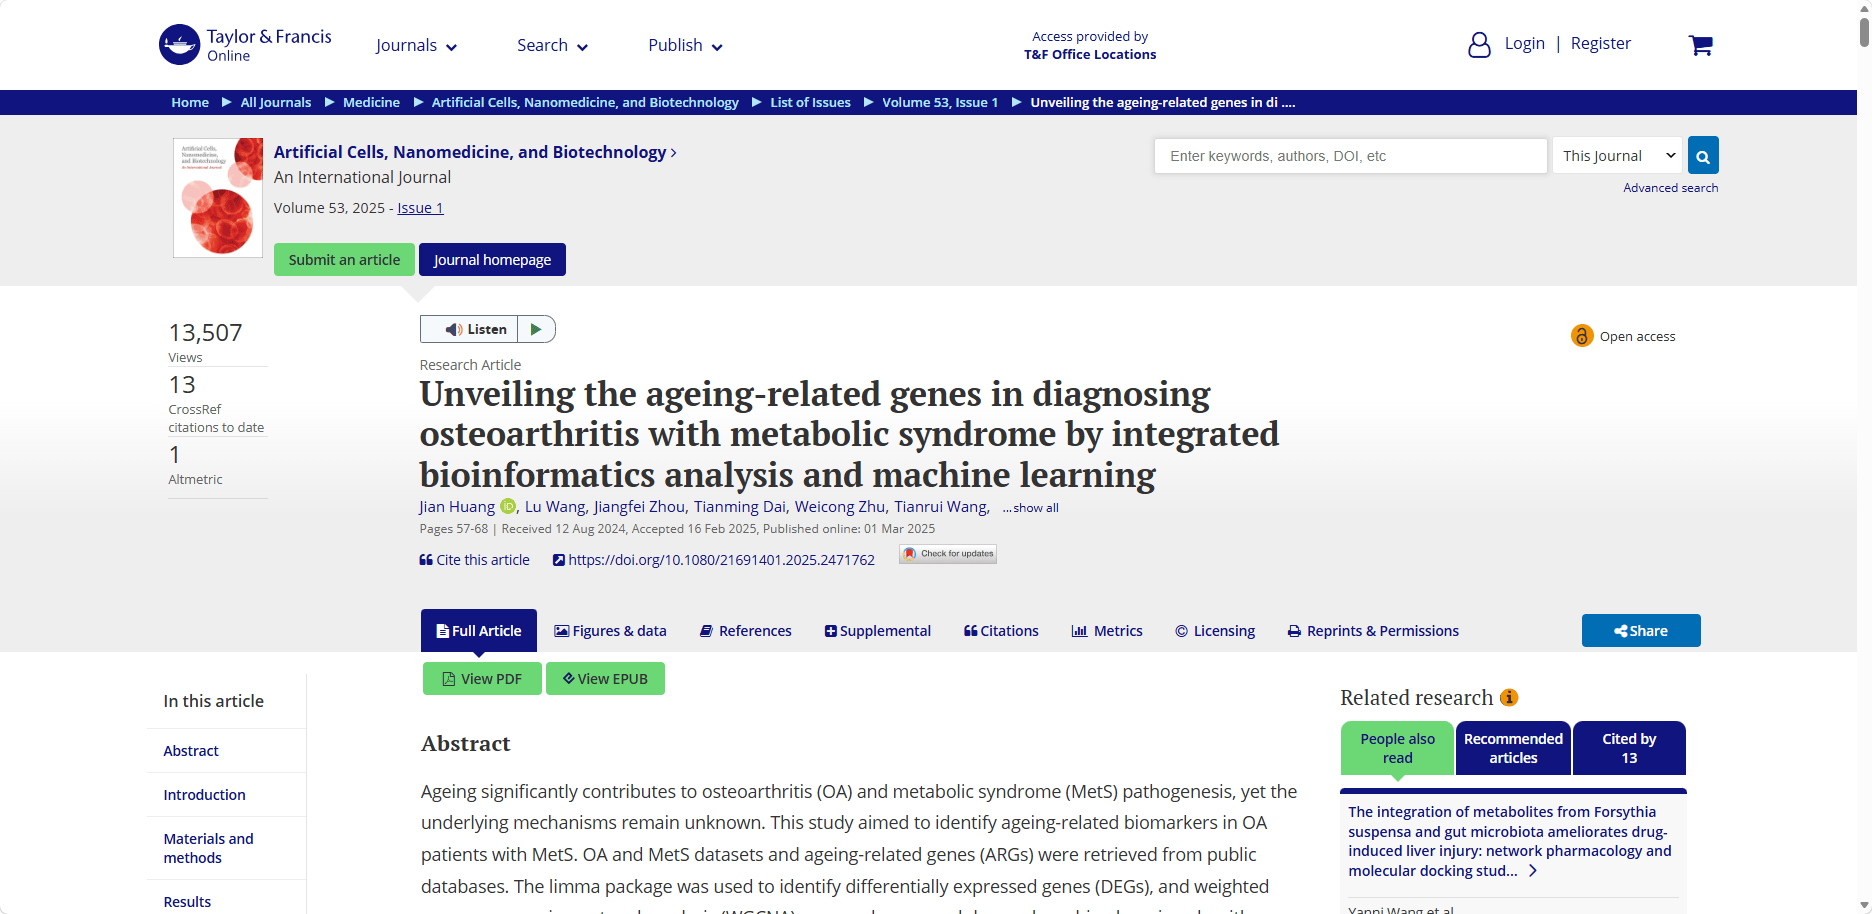Select the Recommended articles tab
The width and height of the screenshot is (1872, 914).
point(1513,748)
